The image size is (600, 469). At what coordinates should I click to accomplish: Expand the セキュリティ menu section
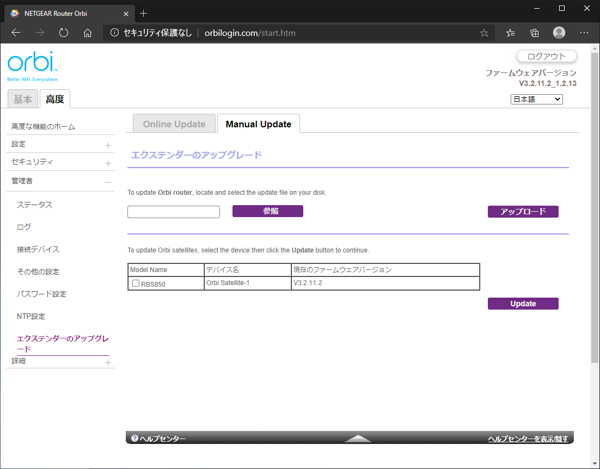point(108,163)
